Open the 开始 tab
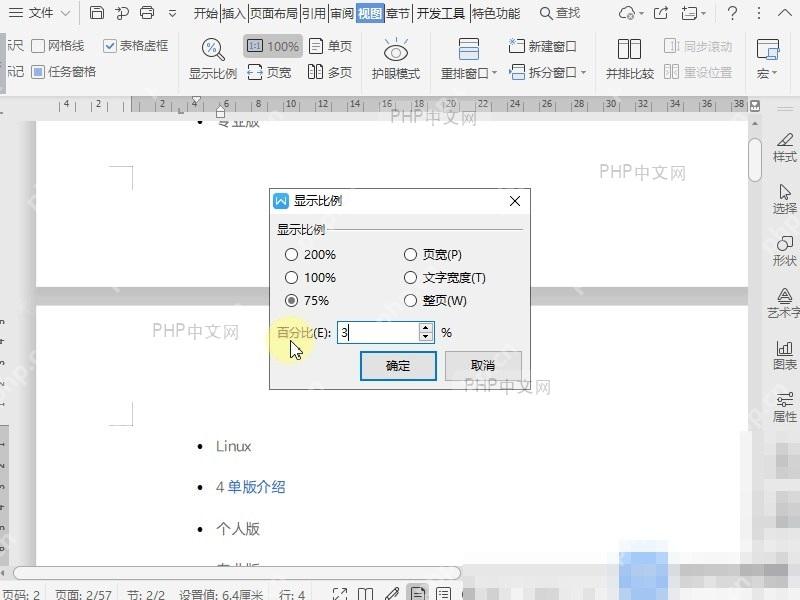 point(206,13)
